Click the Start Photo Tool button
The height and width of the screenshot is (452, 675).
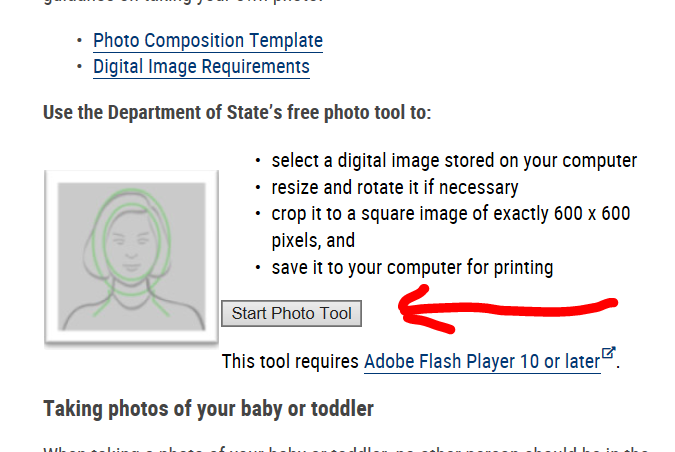291,313
